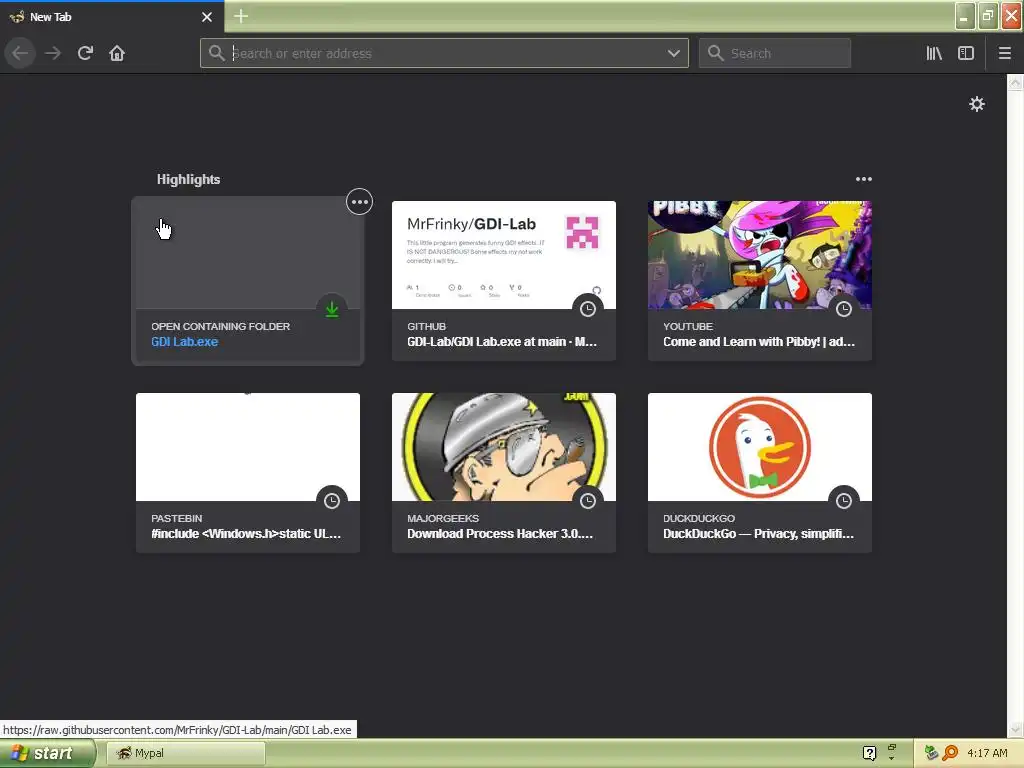
Task: Switch to Mypal taskbar button
Action: pyautogui.click(x=185, y=753)
